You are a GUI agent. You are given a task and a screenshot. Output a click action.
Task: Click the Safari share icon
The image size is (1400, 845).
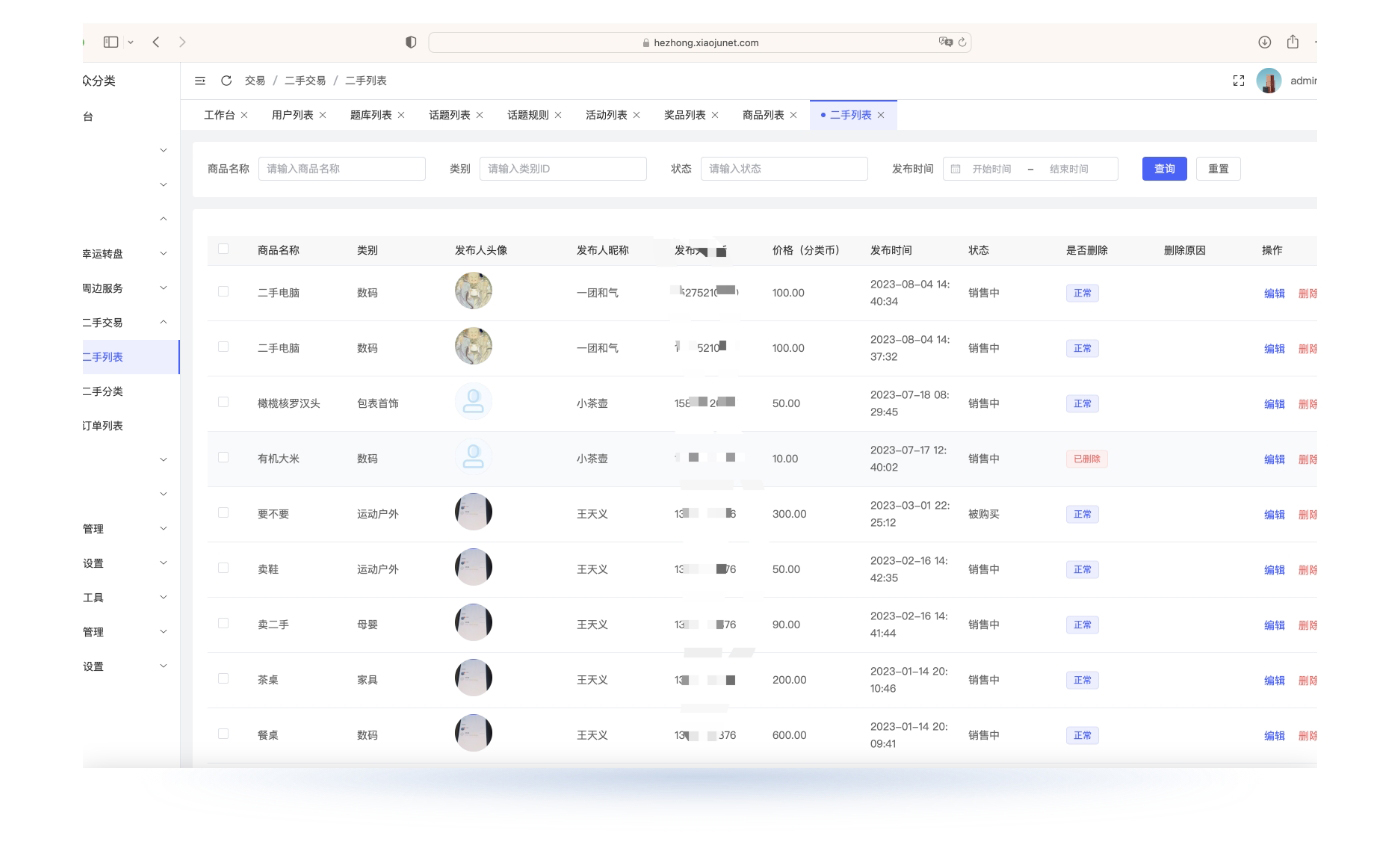(1292, 42)
